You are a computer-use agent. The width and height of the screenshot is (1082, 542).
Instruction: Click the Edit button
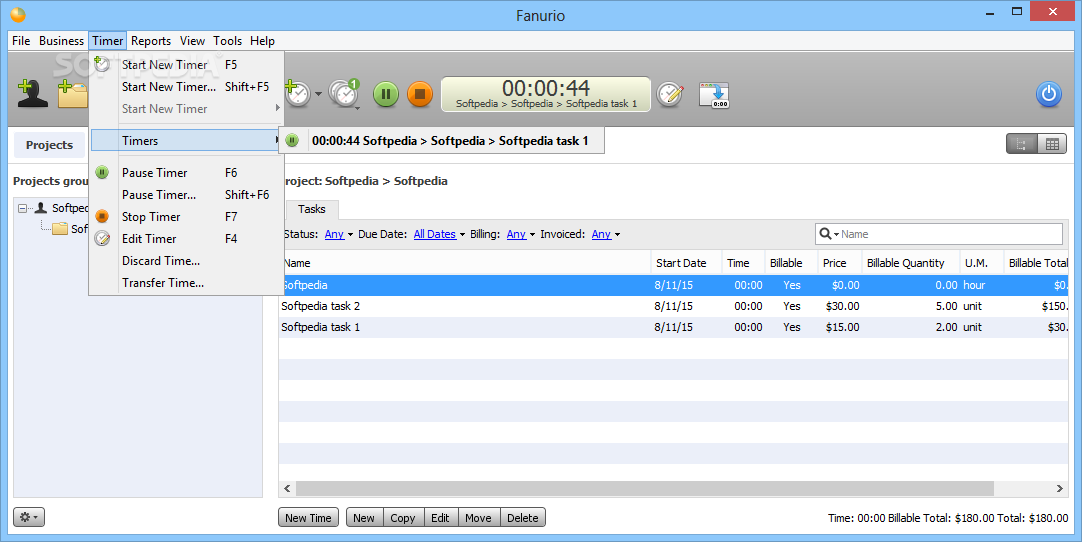tap(440, 518)
